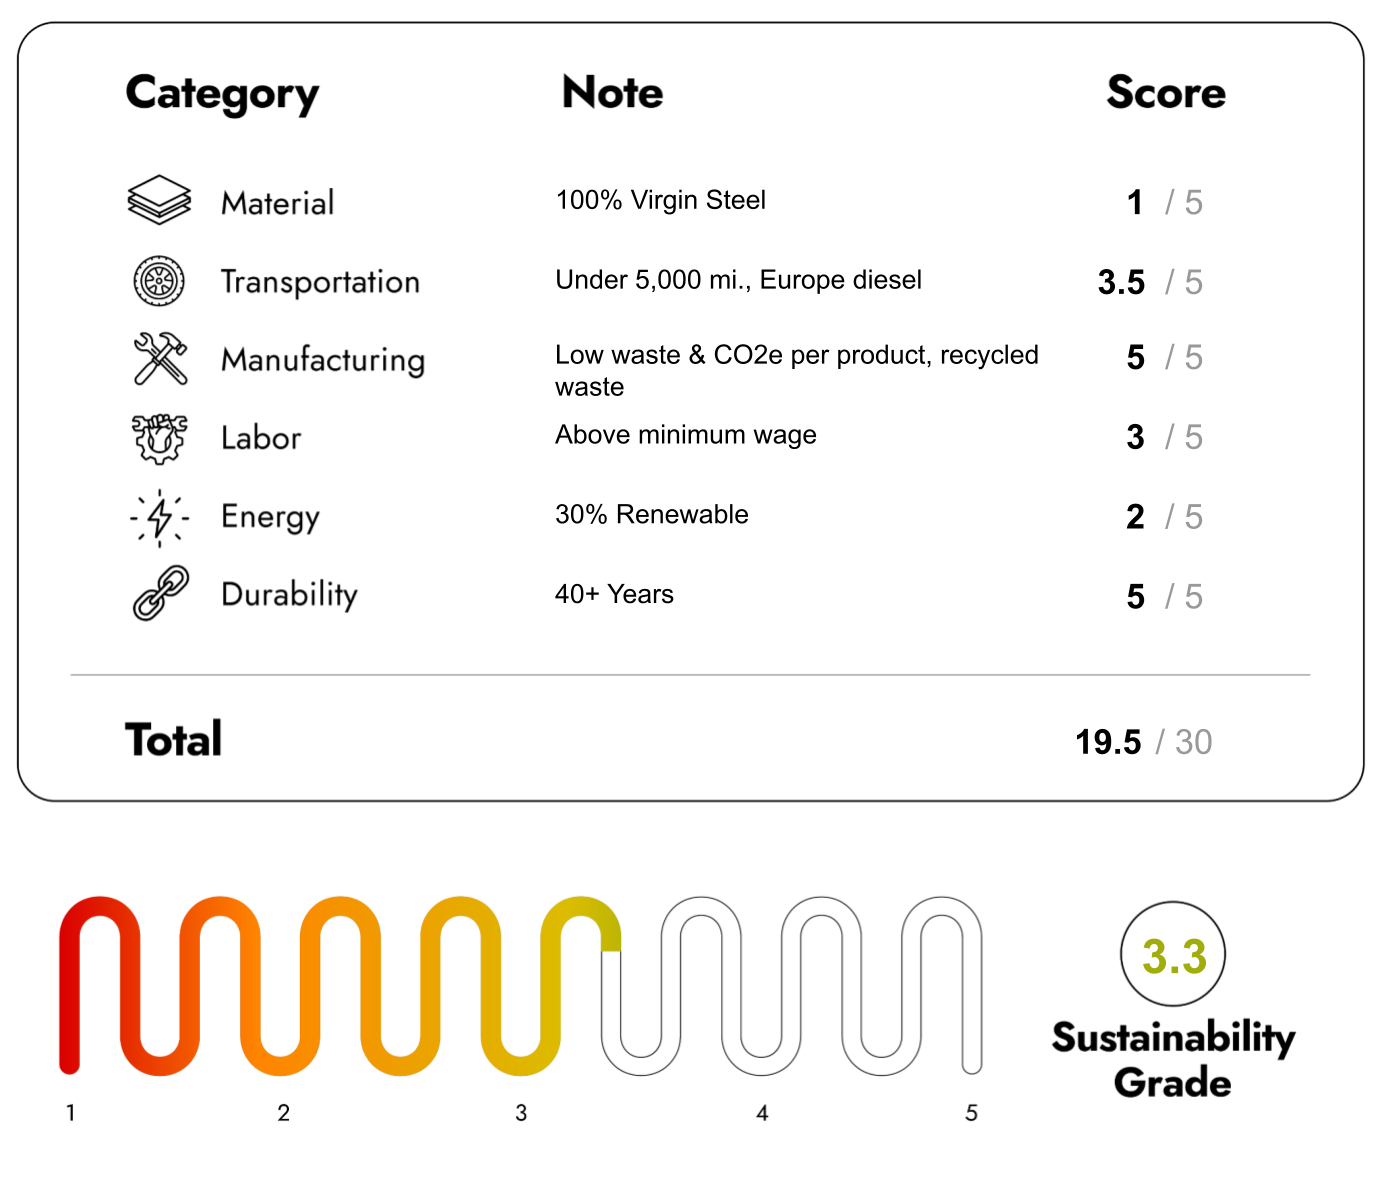
Task: Click the colored end of grade progress bar
Action: click(610, 938)
